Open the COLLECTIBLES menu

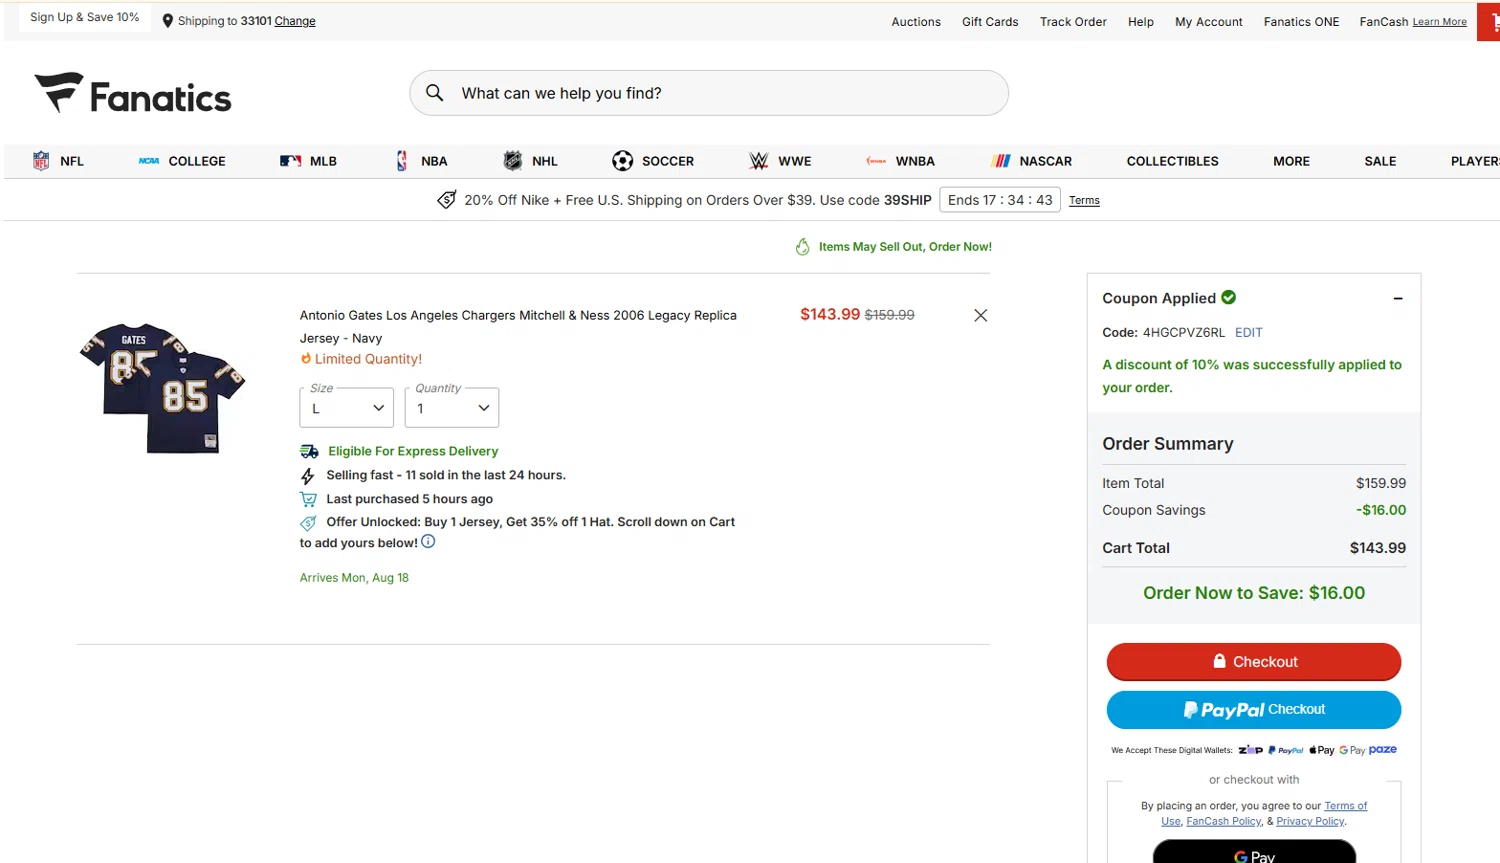tap(1173, 161)
